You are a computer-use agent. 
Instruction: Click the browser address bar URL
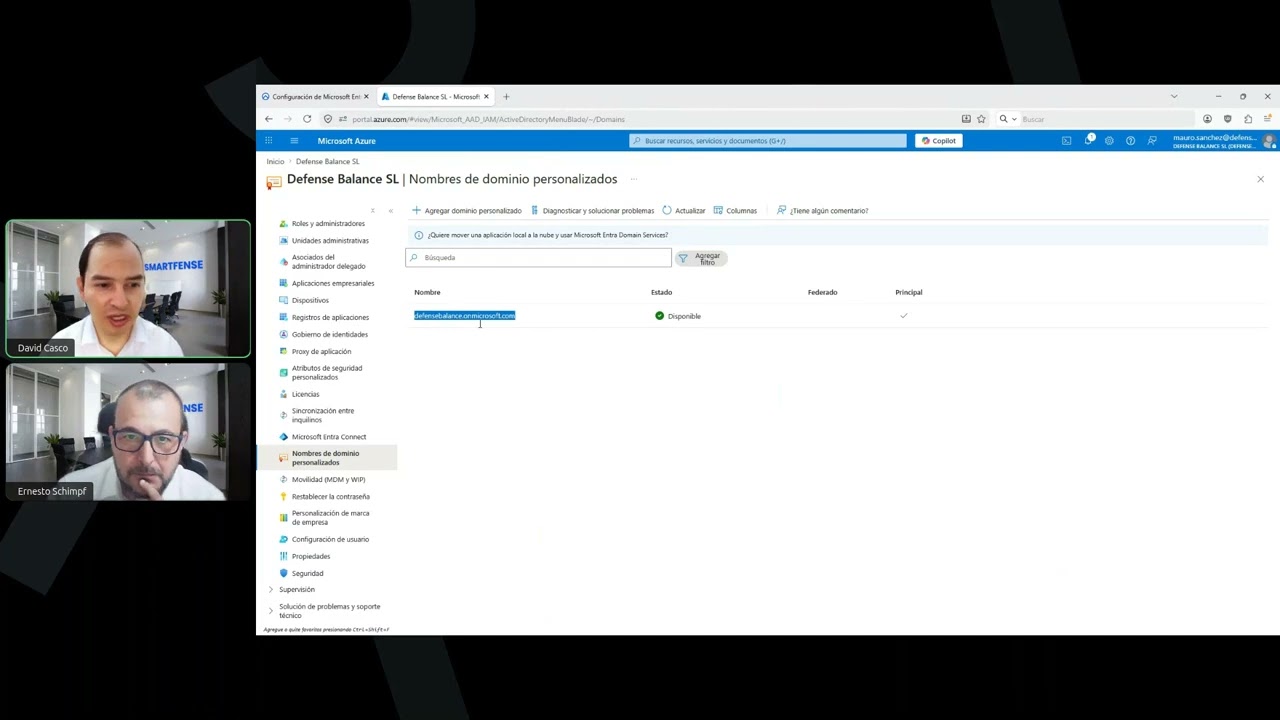(488, 119)
